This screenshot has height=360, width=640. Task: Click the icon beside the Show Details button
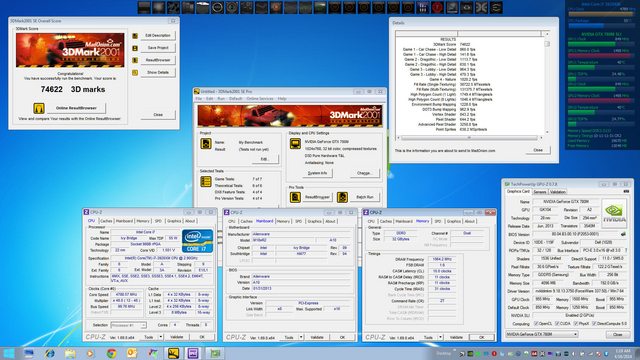click(x=135, y=73)
